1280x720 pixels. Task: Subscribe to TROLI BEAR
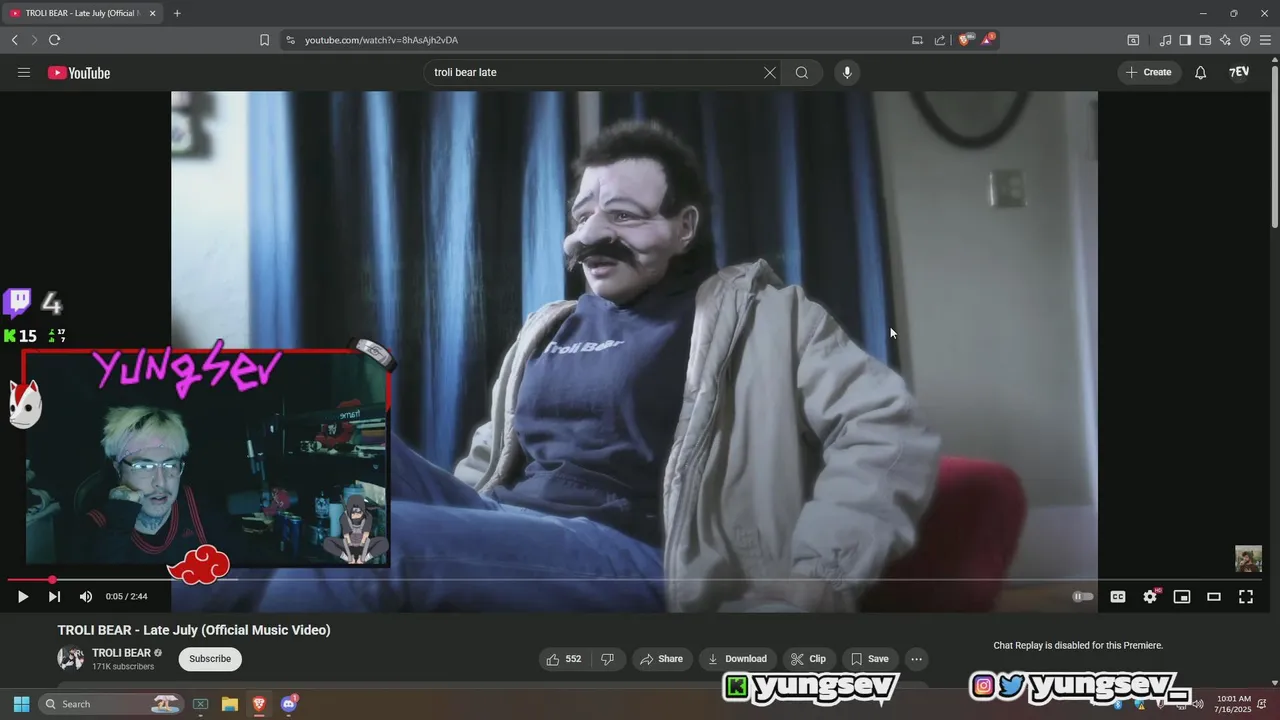click(210, 659)
